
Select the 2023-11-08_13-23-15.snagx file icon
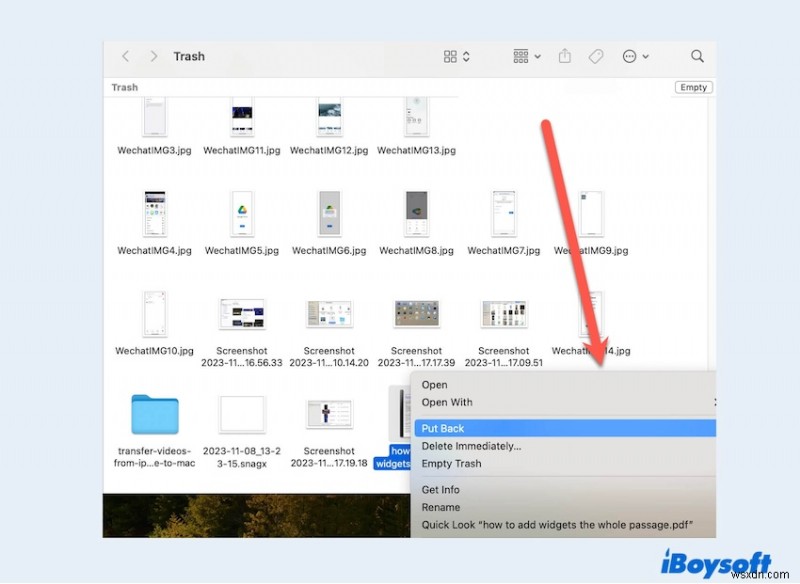coord(242,414)
